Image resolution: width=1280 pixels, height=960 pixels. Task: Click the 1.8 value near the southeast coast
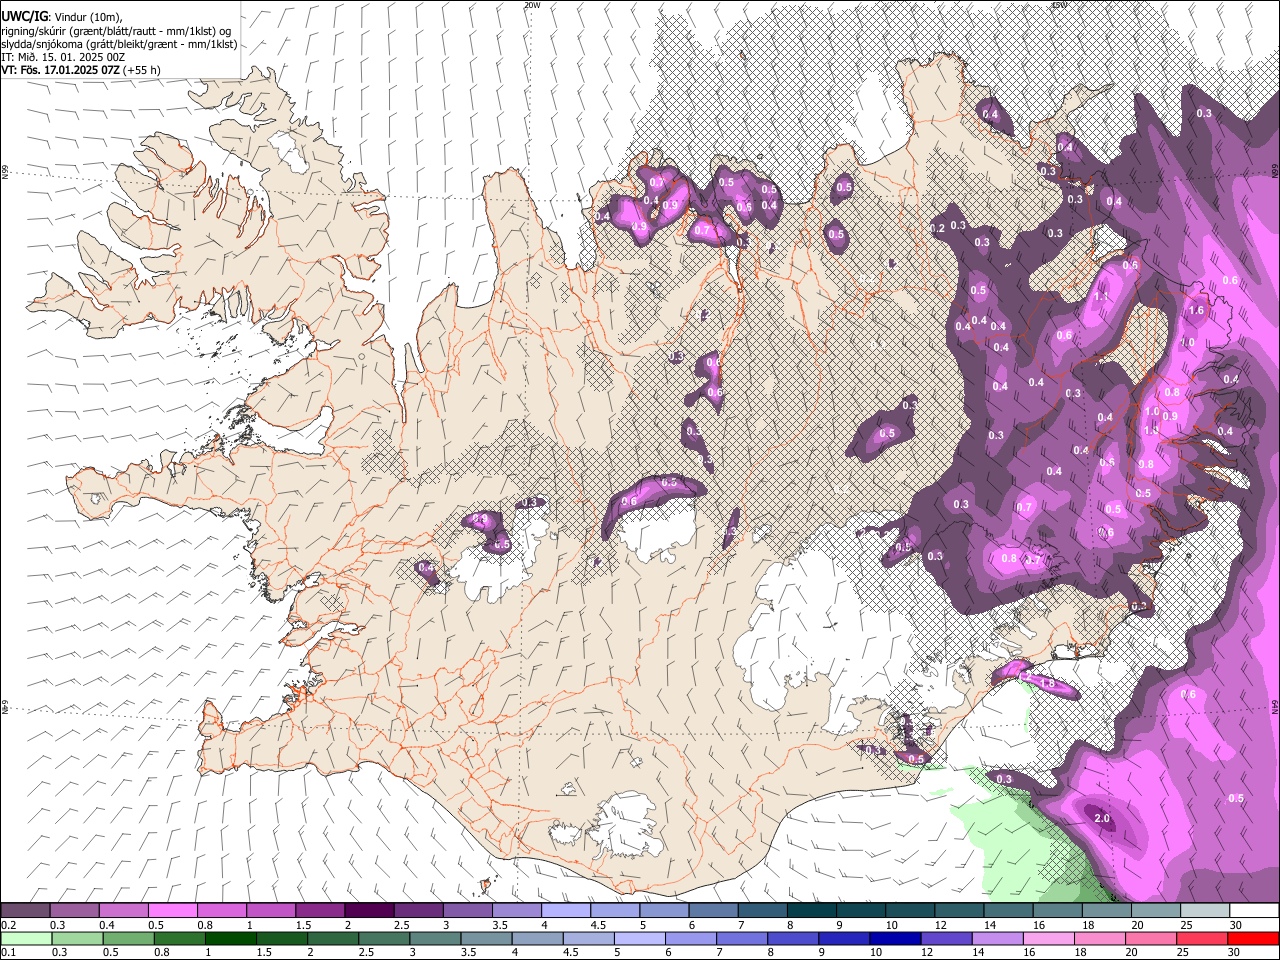click(x=1048, y=684)
